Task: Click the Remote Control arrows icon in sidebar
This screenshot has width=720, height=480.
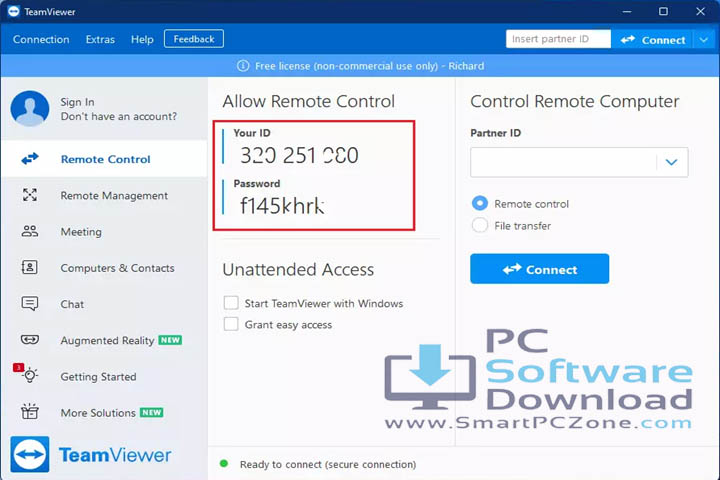Action: pyautogui.click(x=30, y=159)
